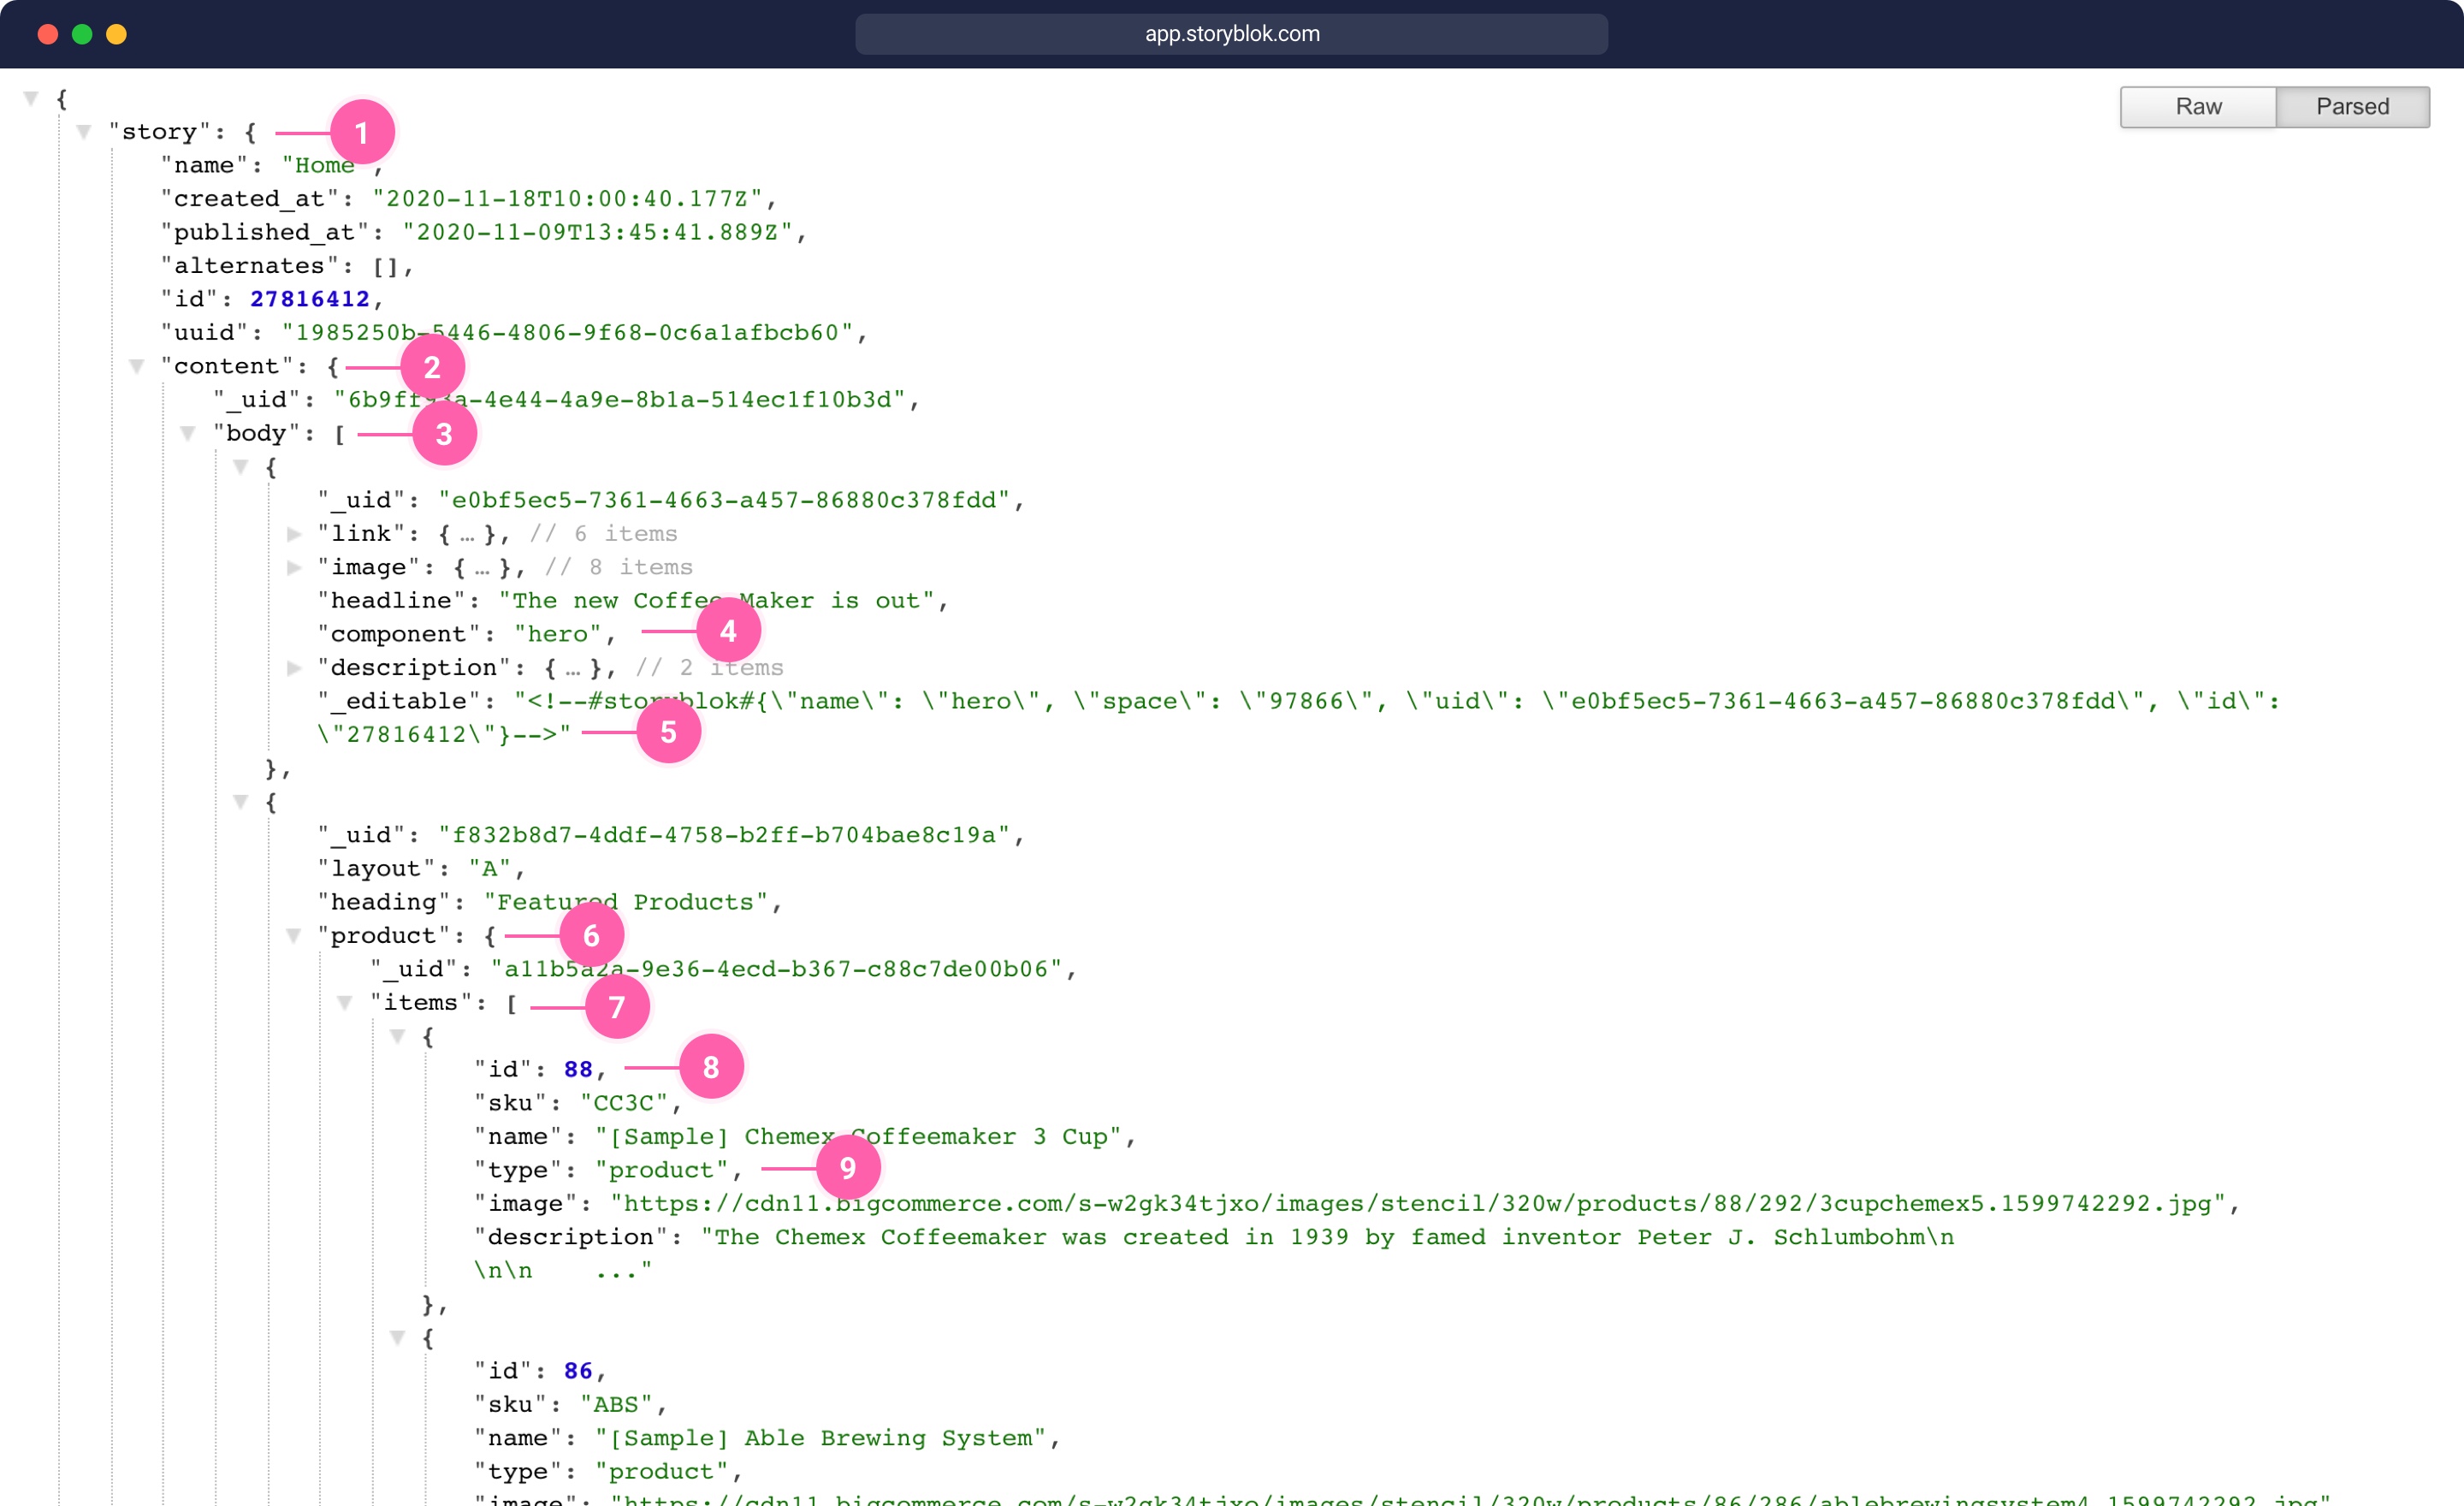Click the _uid value e0bf5ec5-7361-4663
This screenshot has width=2464, height=1506.
click(724, 500)
